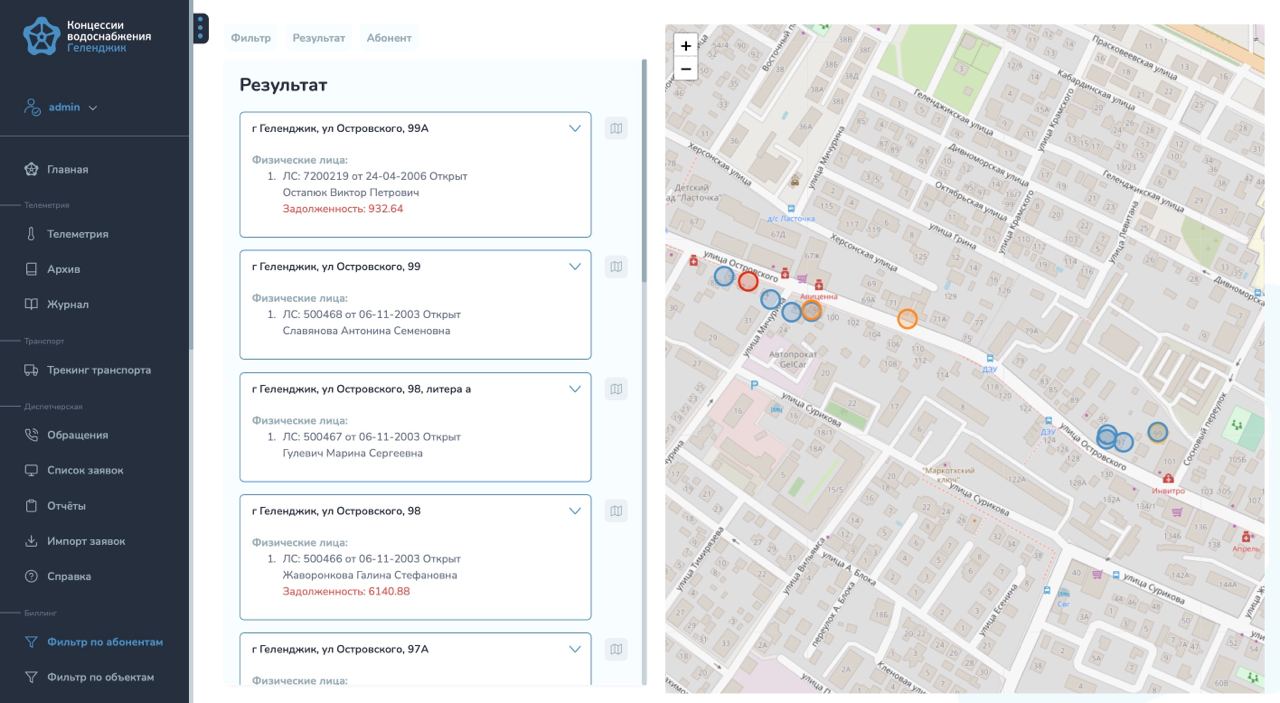Click the three-dot sidebar collapse handle
This screenshot has height=703, width=1280.
pyautogui.click(x=201, y=28)
